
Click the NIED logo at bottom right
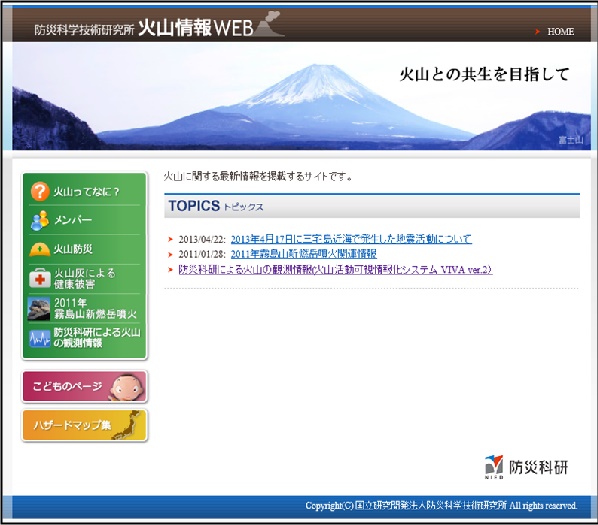click(x=526, y=467)
